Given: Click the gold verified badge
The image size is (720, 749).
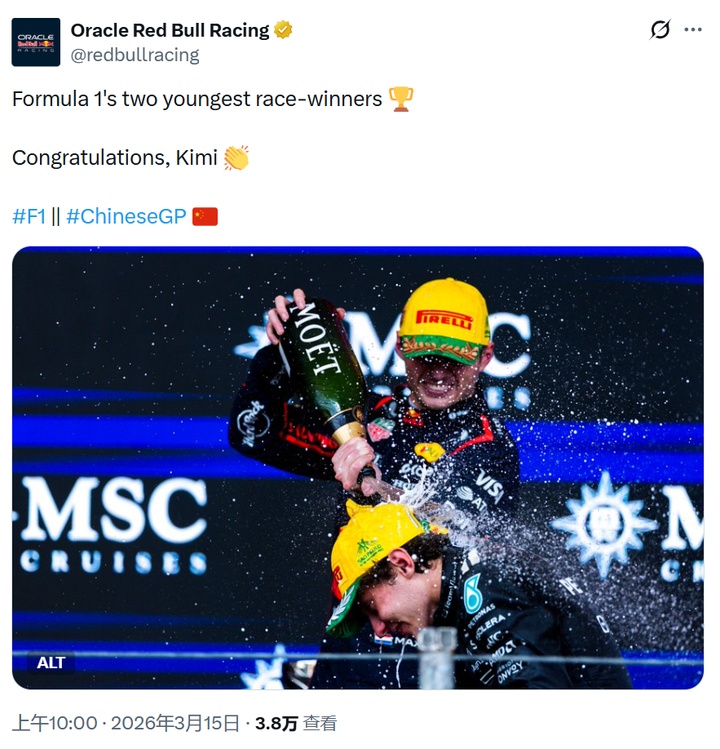Looking at the screenshot, I should tap(283, 30).
